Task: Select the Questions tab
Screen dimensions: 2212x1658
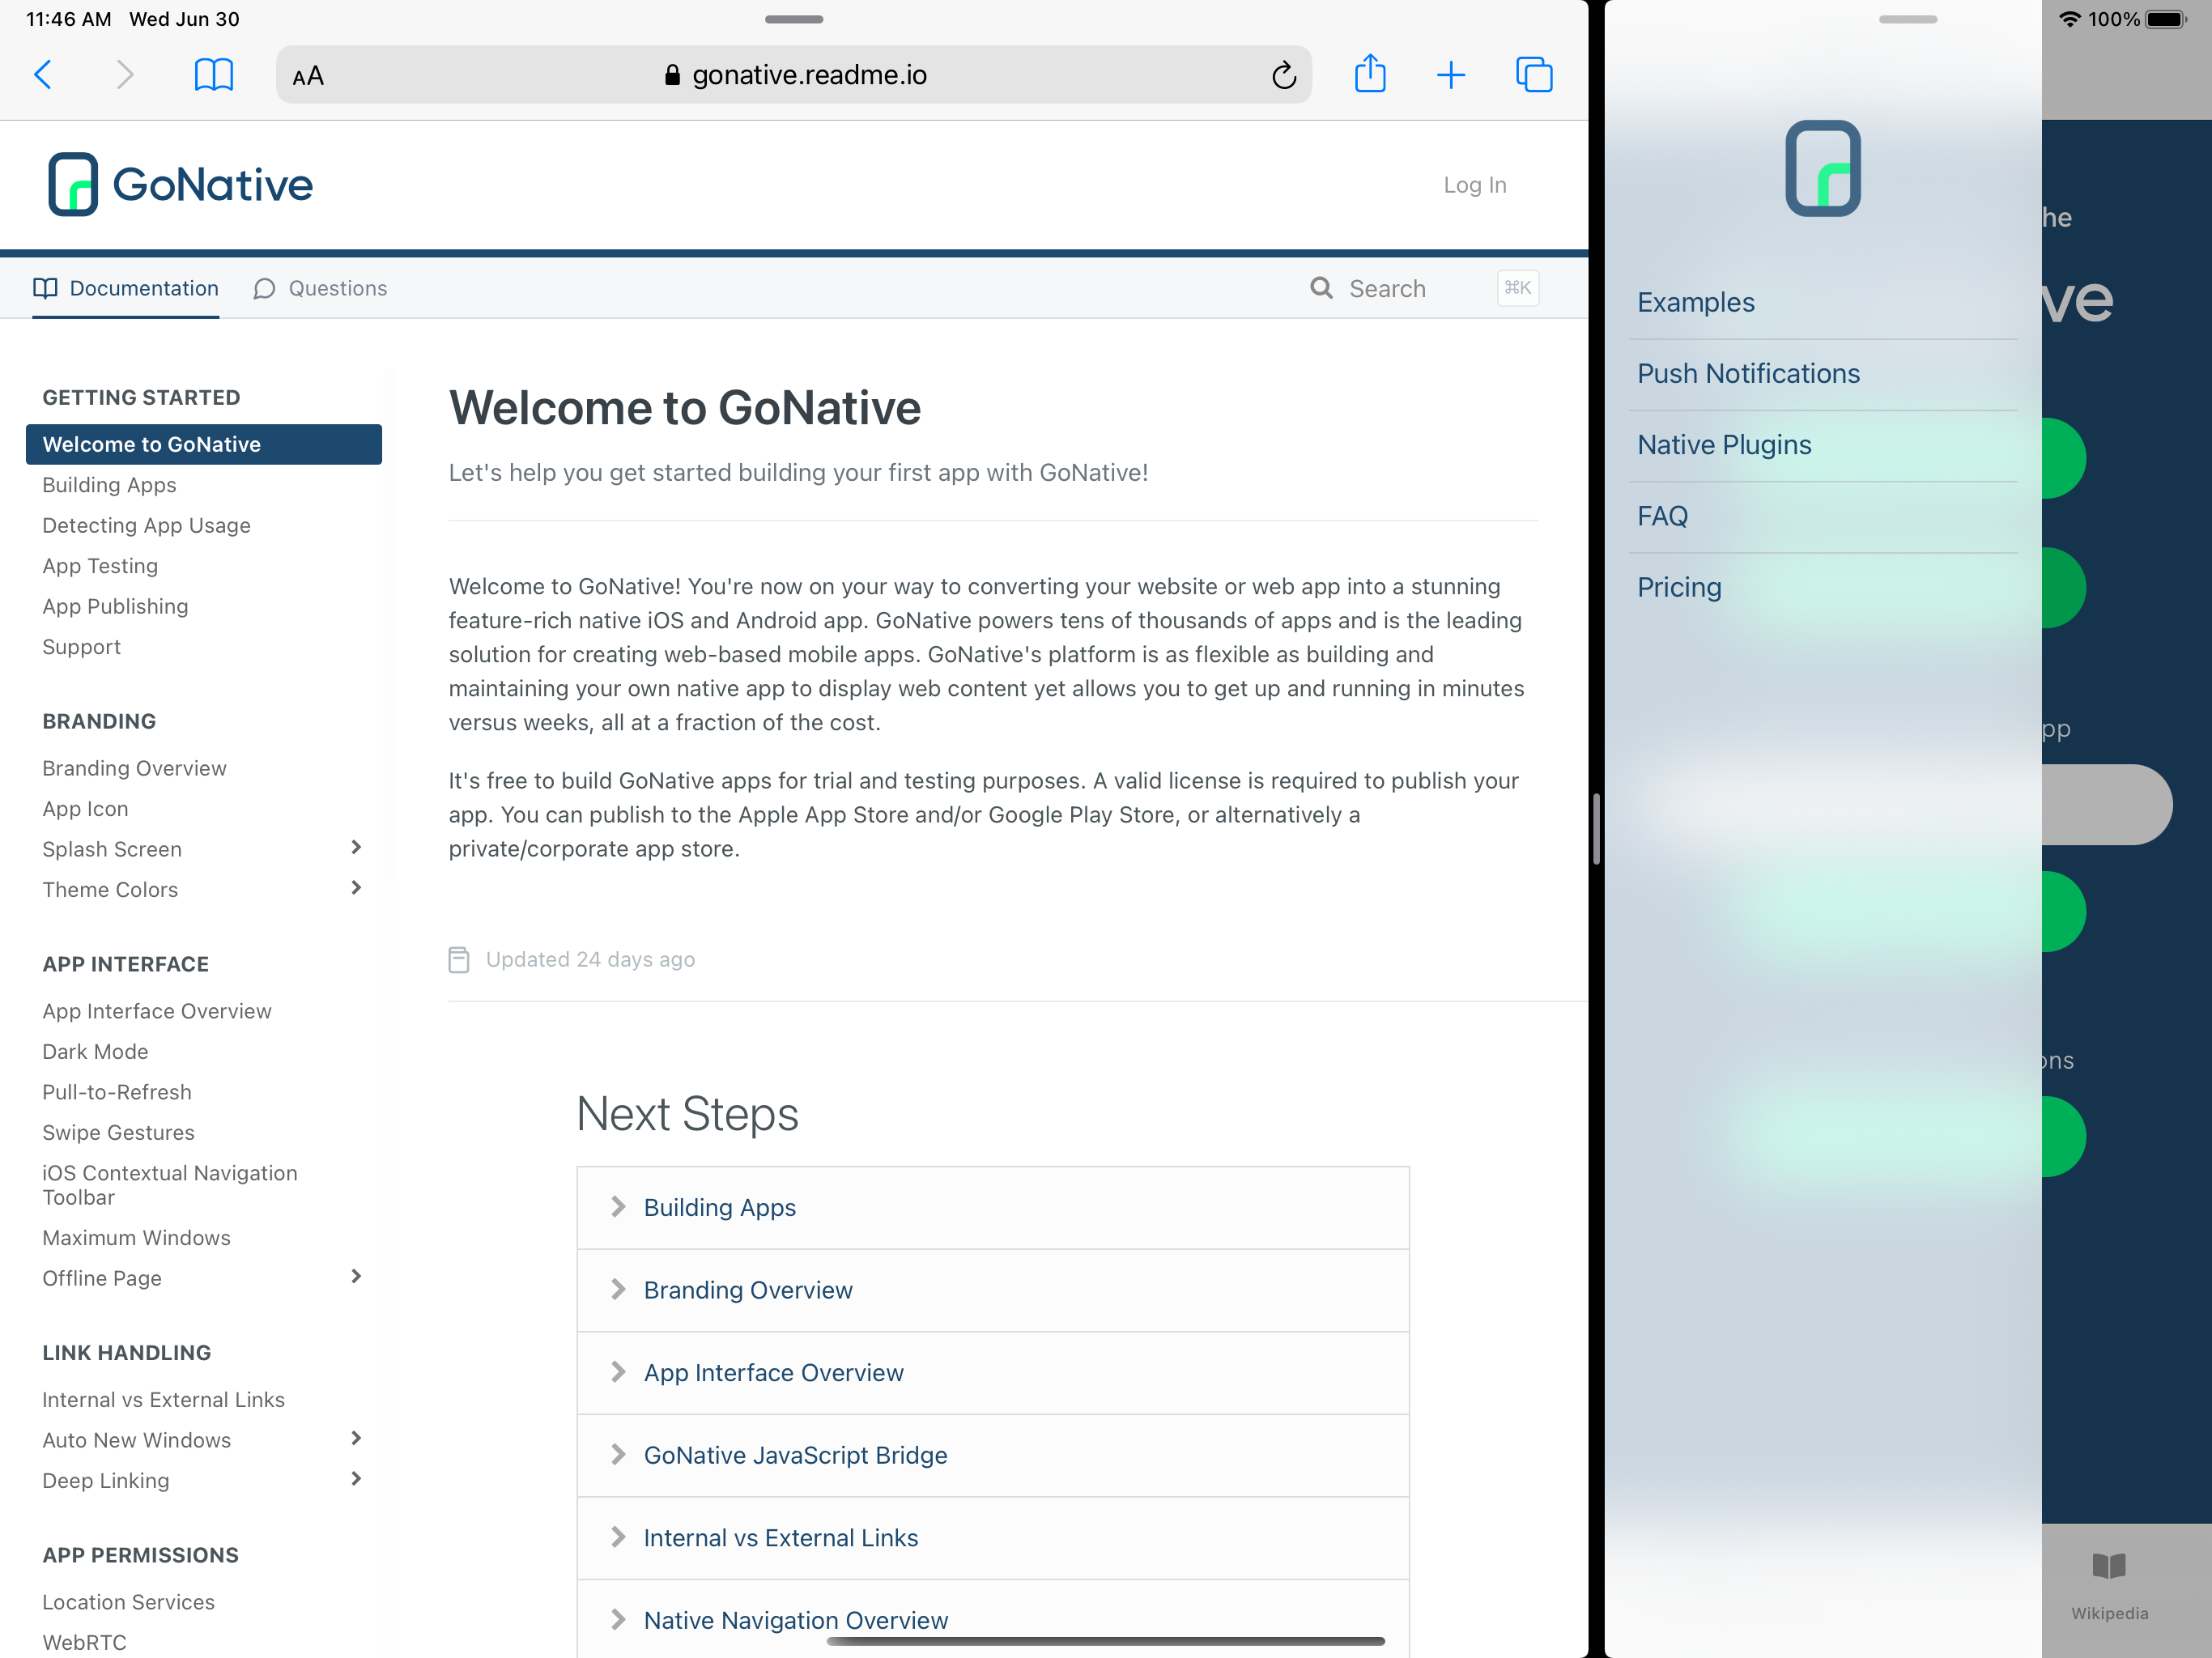Action: (320, 288)
